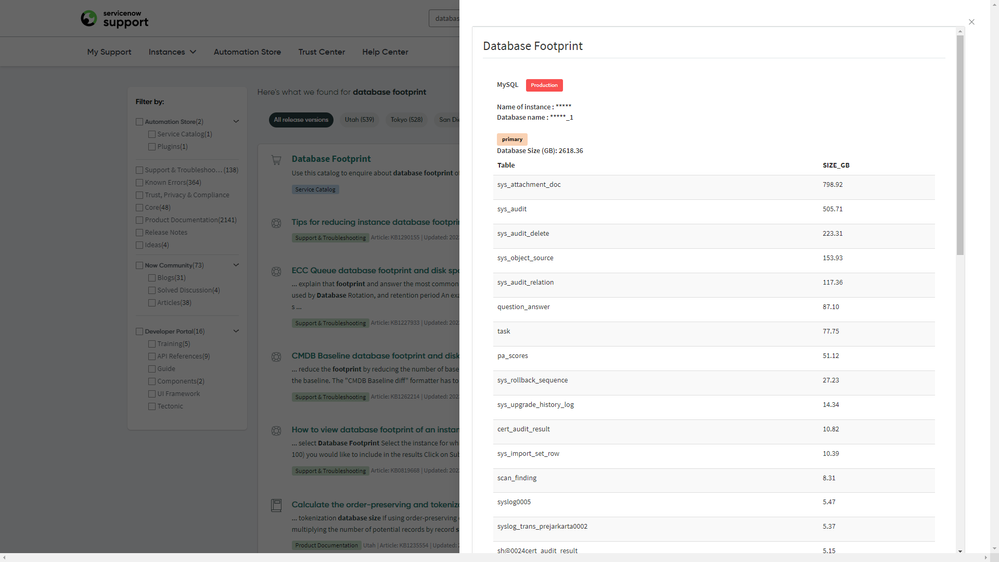The height and width of the screenshot is (562, 999).
Task: Click the search input field in header
Action: pos(444,18)
